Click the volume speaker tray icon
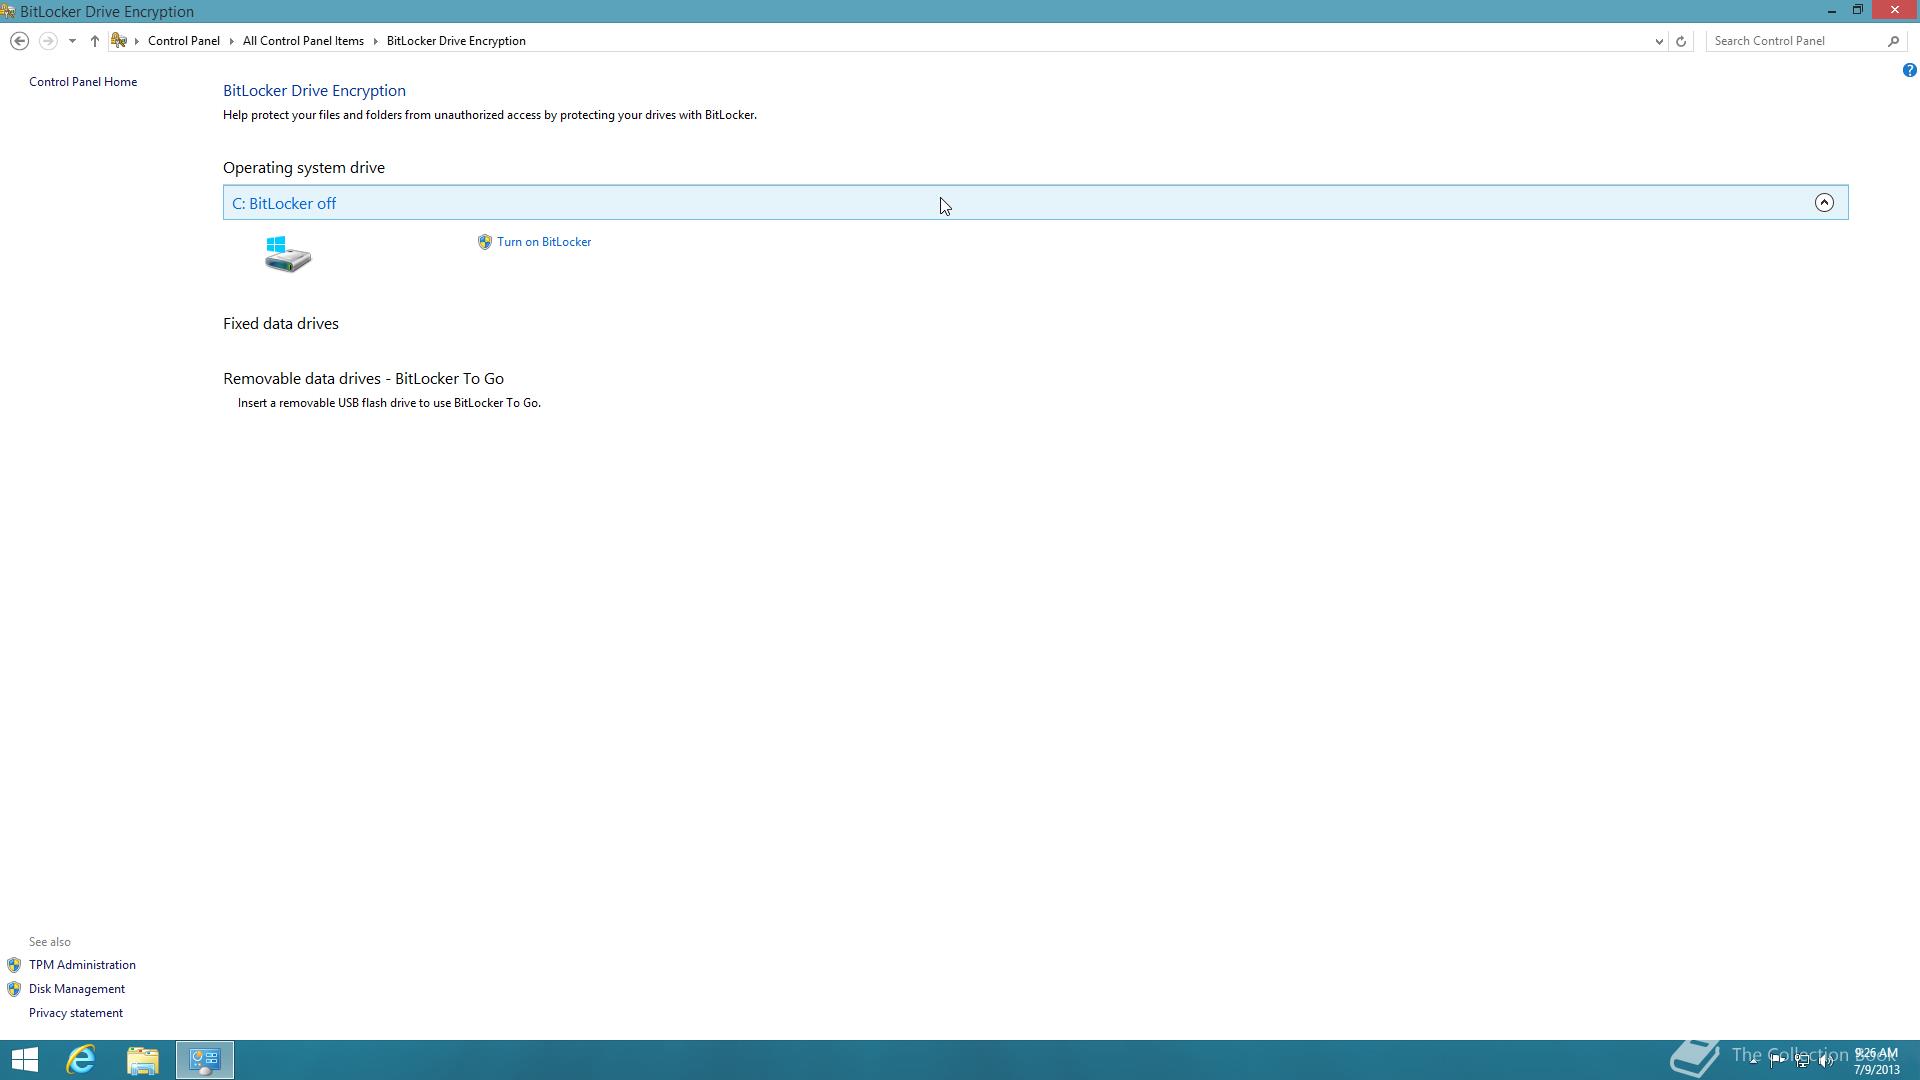Image resolution: width=1920 pixels, height=1080 pixels. tap(1826, 1061)
